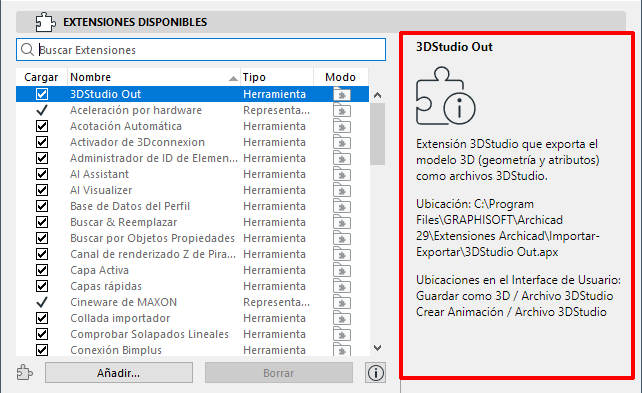
Task: Disable the AI Assistant extension checkbox
Action: (42, 174)
